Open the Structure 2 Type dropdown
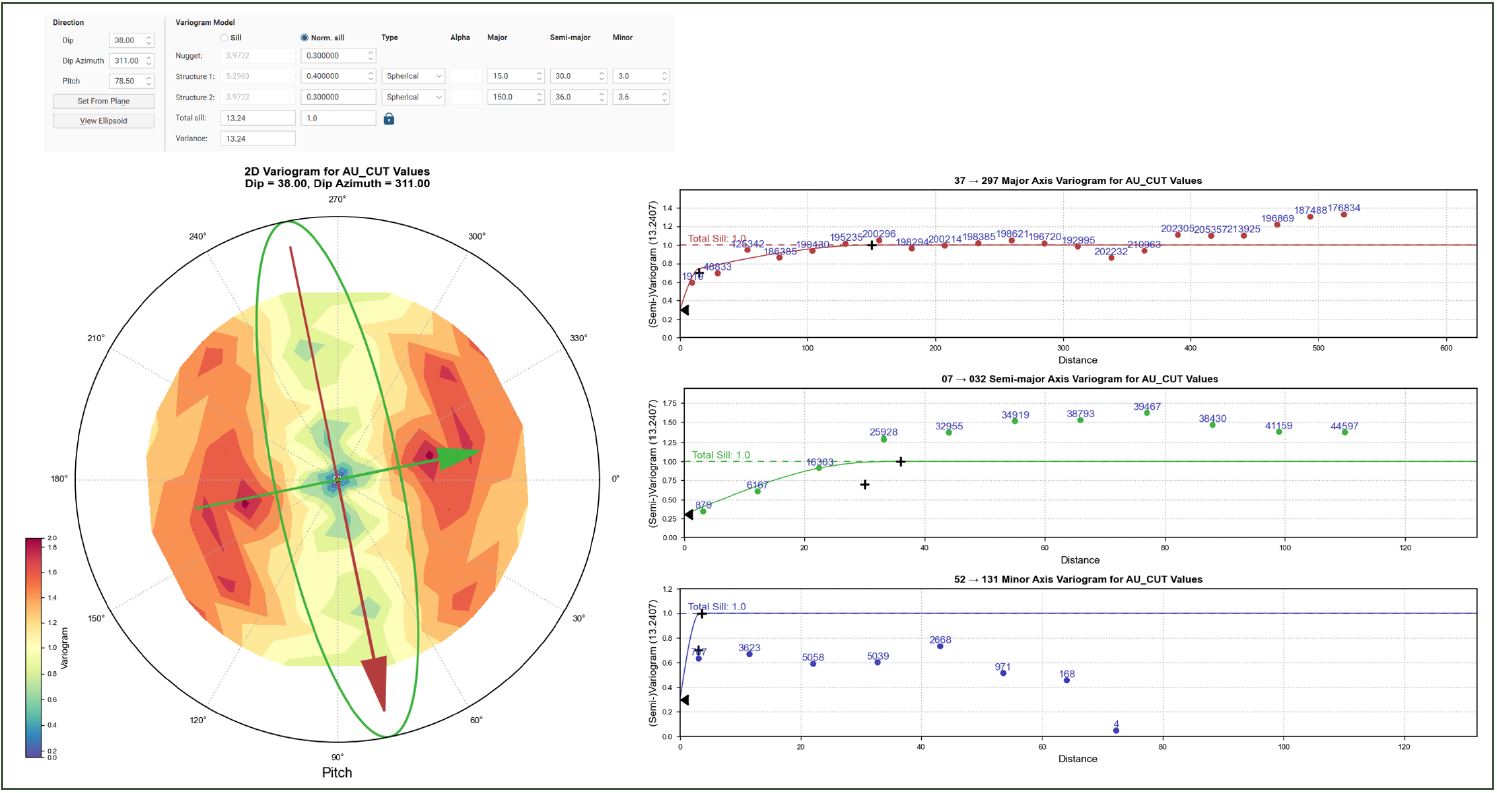1497x793 pixels. (413, 97)
